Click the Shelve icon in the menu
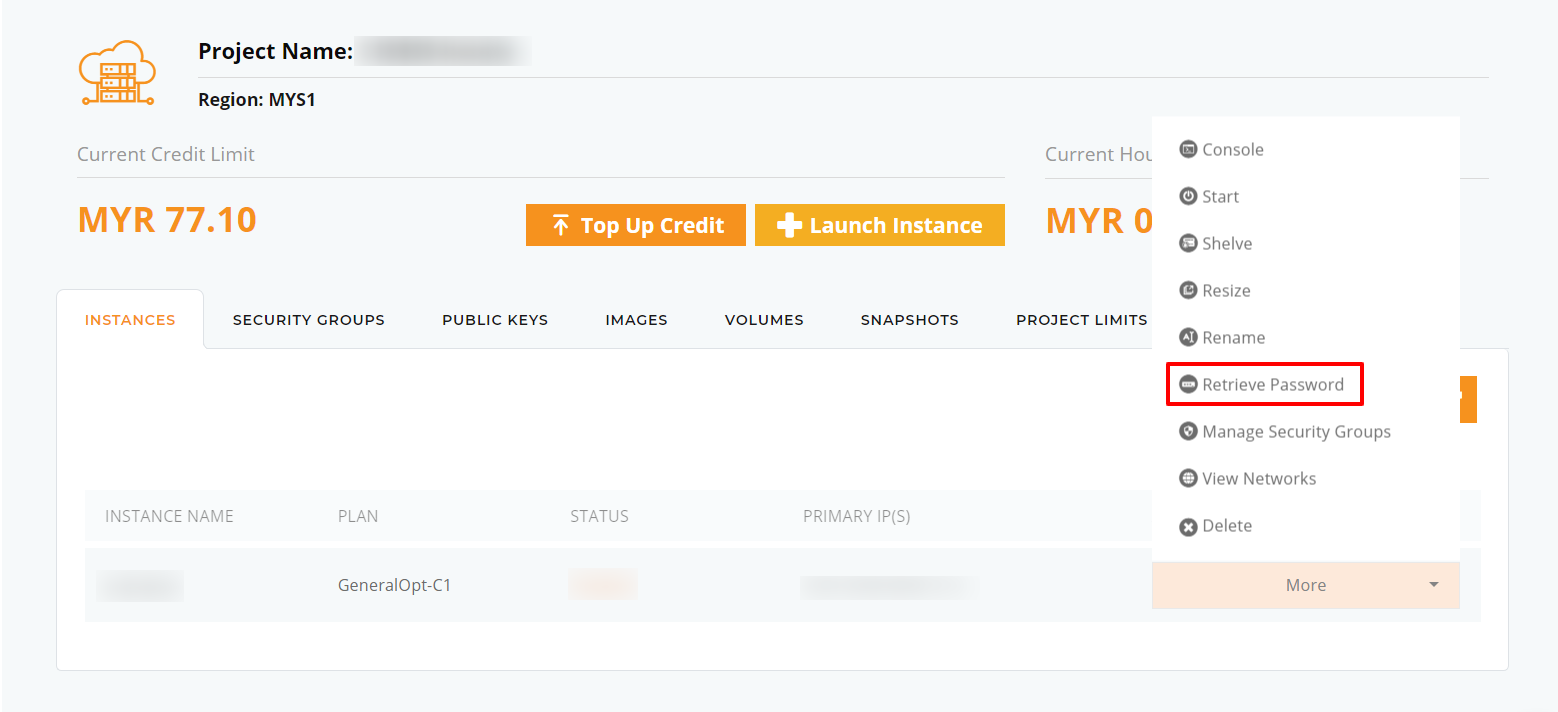The height and width of the screenshot is (712, 1558). coord(1188,244)
